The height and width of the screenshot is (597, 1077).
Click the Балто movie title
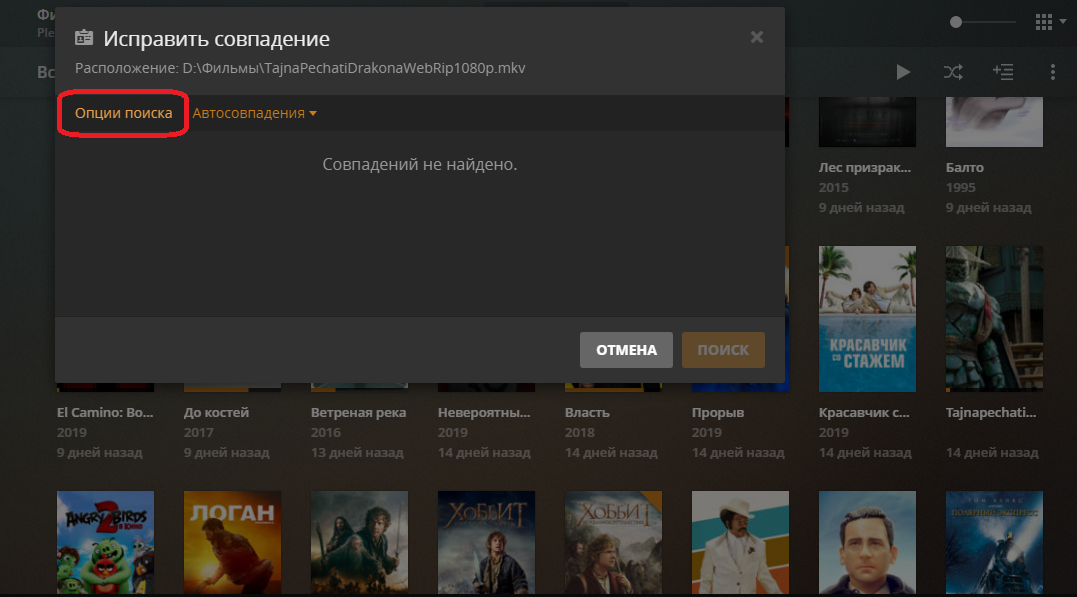(965, 167)
